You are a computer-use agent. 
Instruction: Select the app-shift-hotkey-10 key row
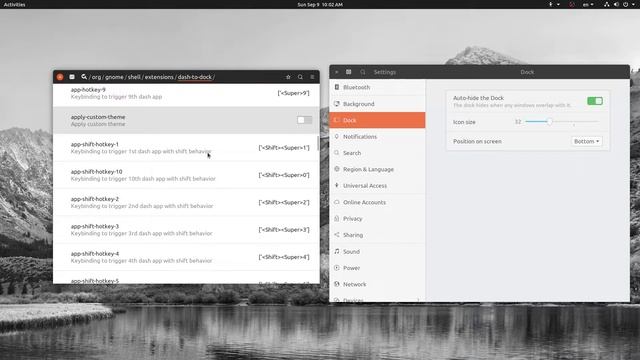(x=186, y=175)
